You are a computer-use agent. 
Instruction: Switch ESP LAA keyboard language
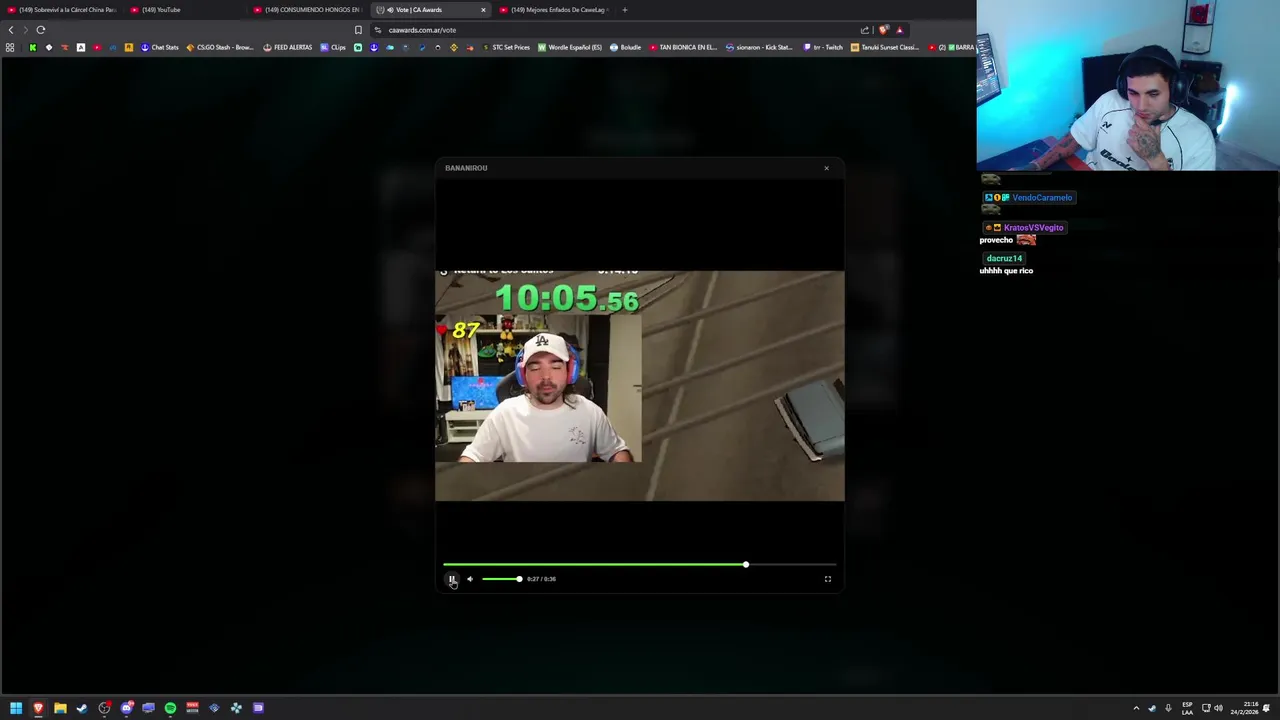1187,708
